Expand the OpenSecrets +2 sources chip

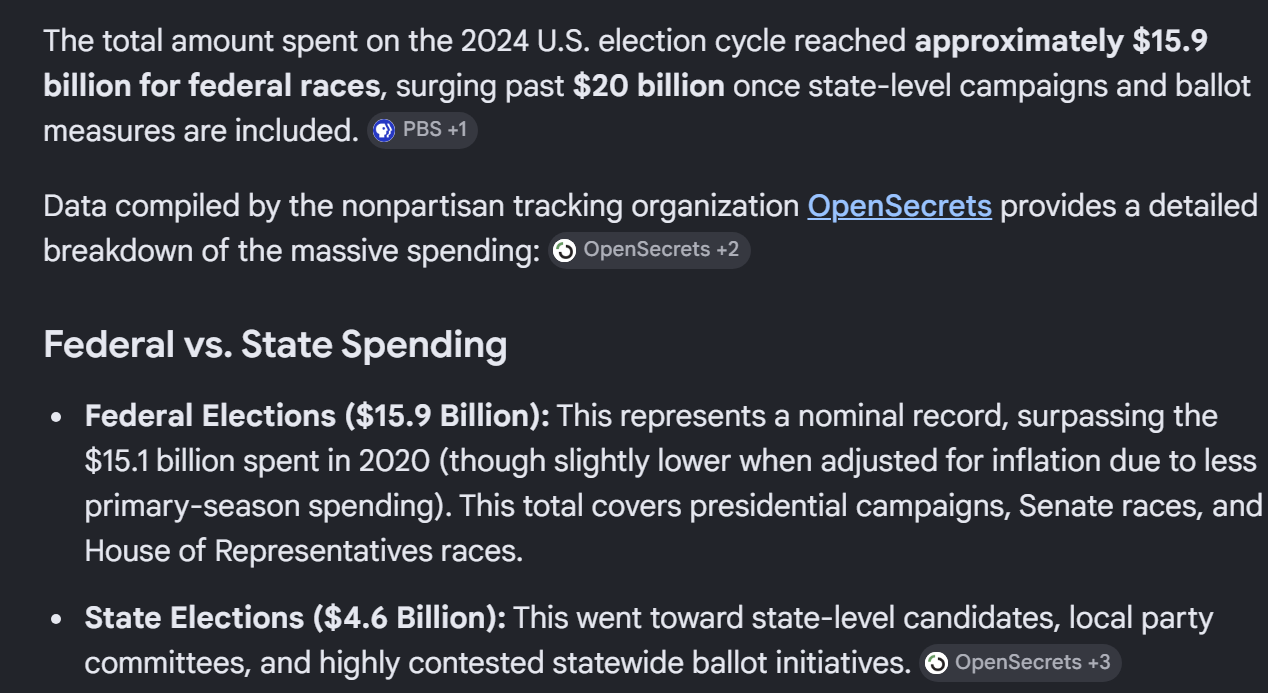click(650, 250)
